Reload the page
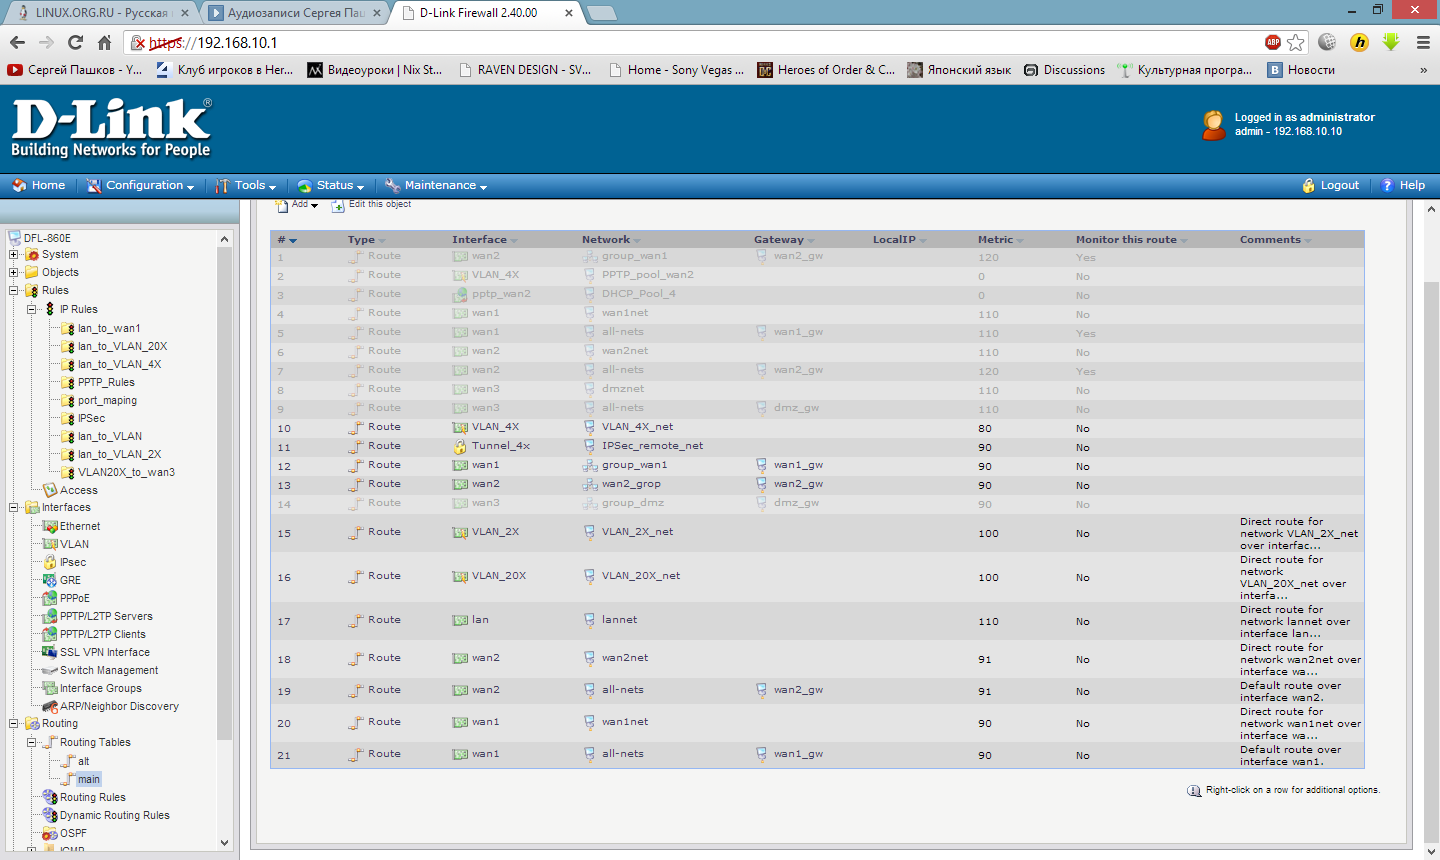The height and width of the screenshot is (860, 1440). coord(75,42)
